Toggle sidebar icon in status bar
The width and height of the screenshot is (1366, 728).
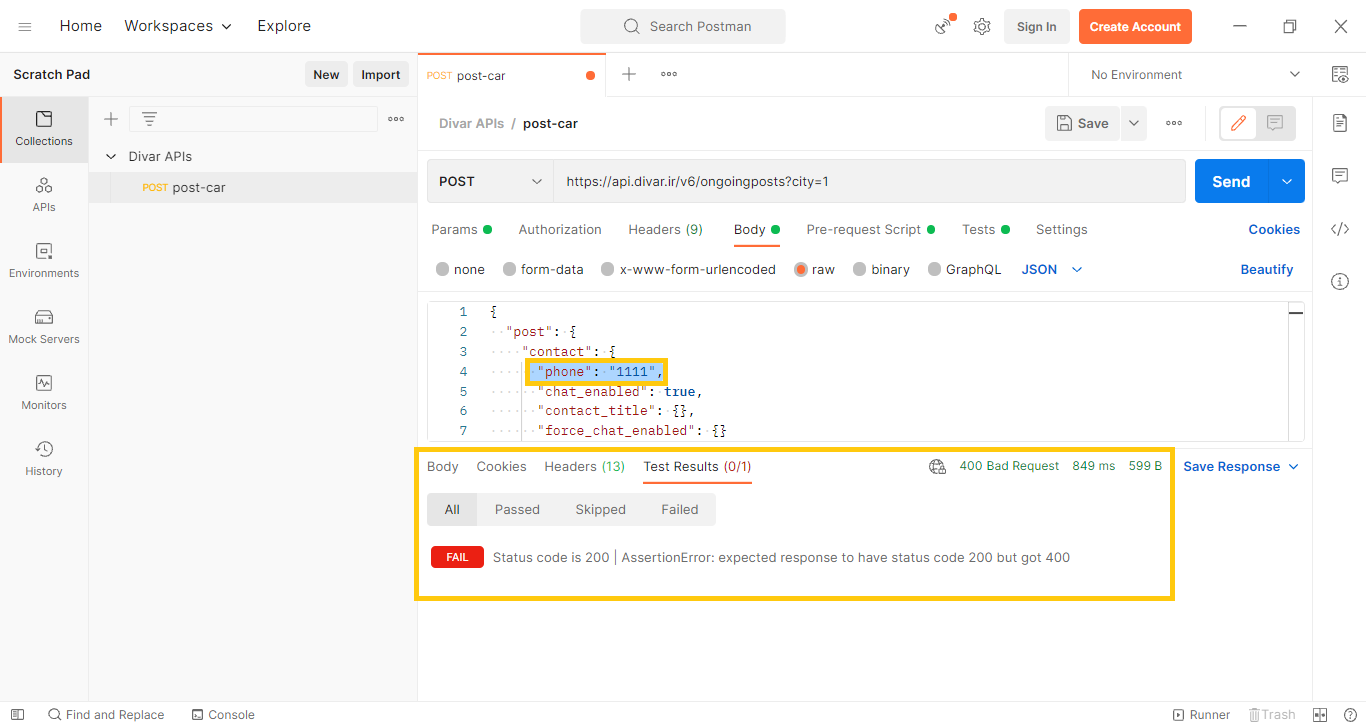(17, 714)
